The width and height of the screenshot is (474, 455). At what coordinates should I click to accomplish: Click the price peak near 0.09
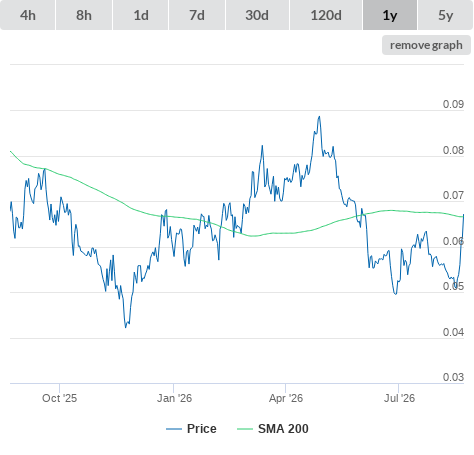[x=319, y=117]
